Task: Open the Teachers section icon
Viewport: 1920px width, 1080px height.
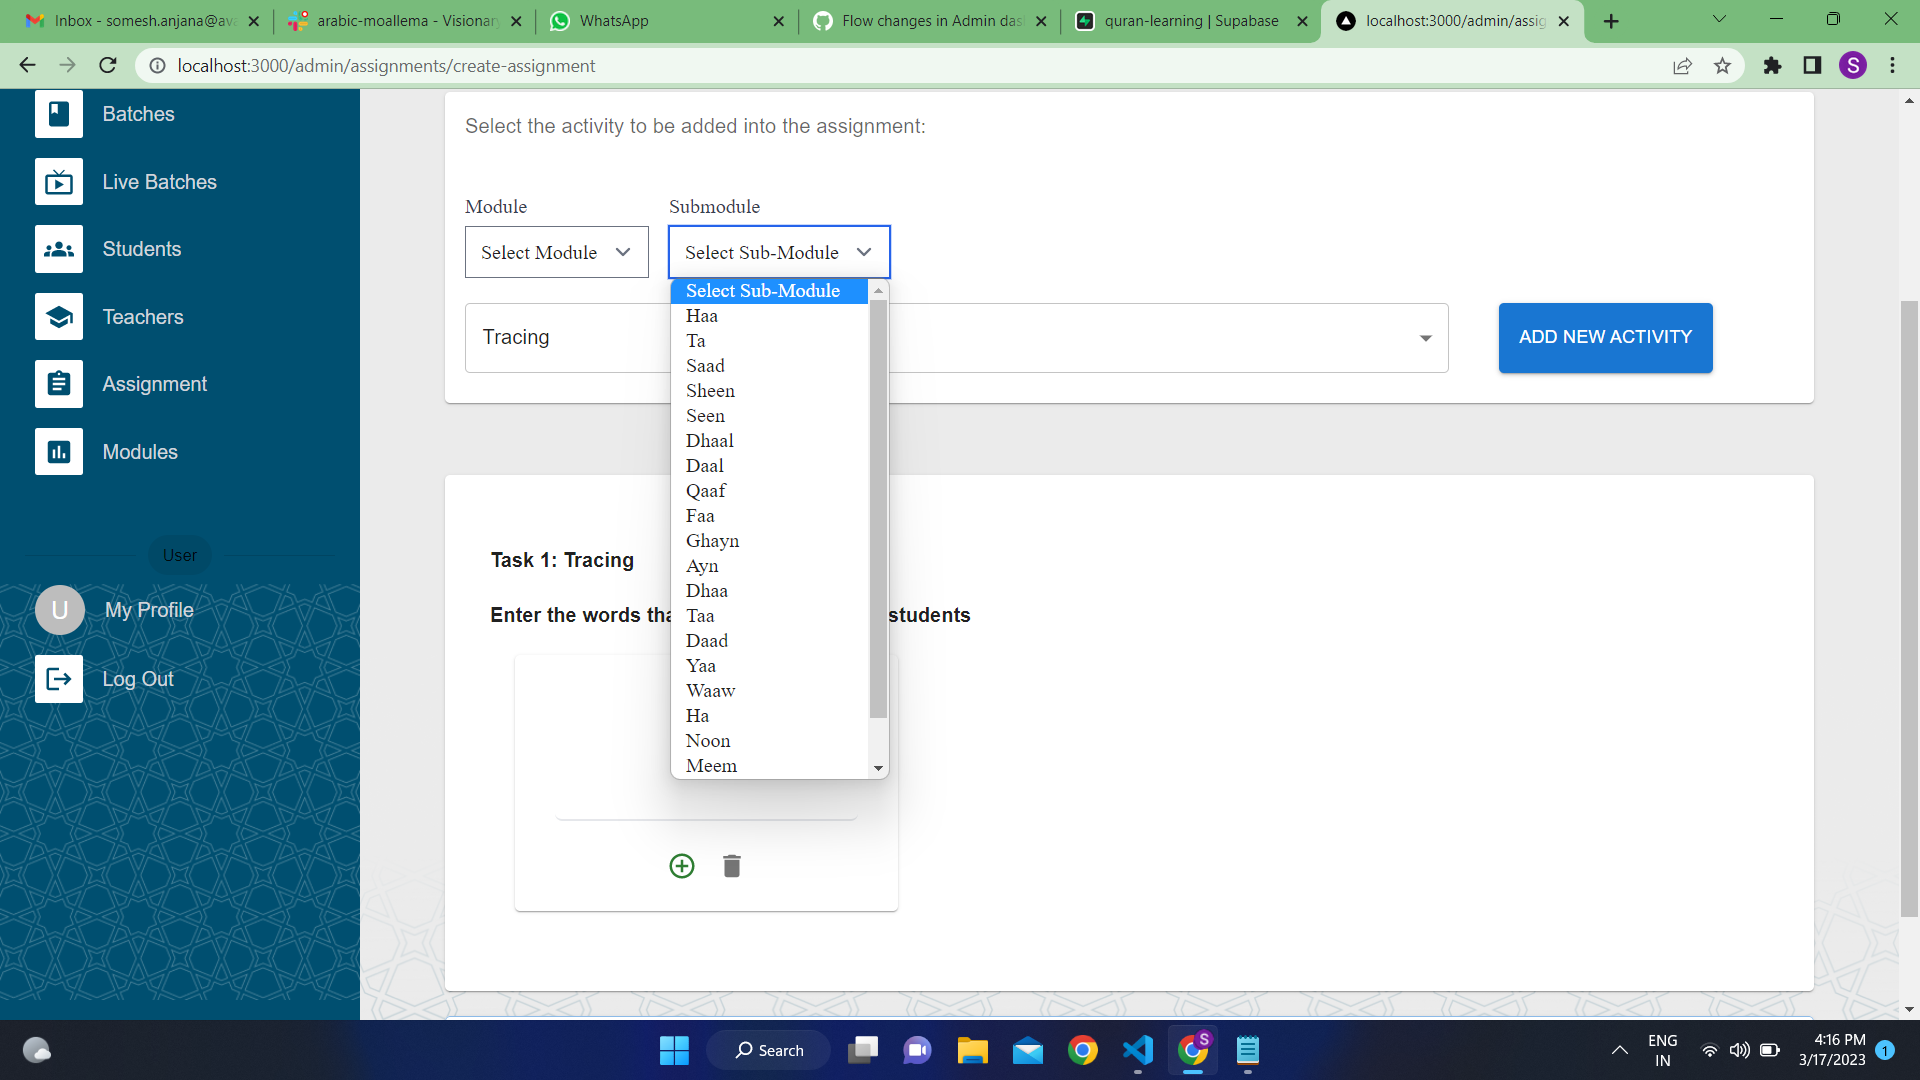Action: pyautogui.click(x=59, y=316)
